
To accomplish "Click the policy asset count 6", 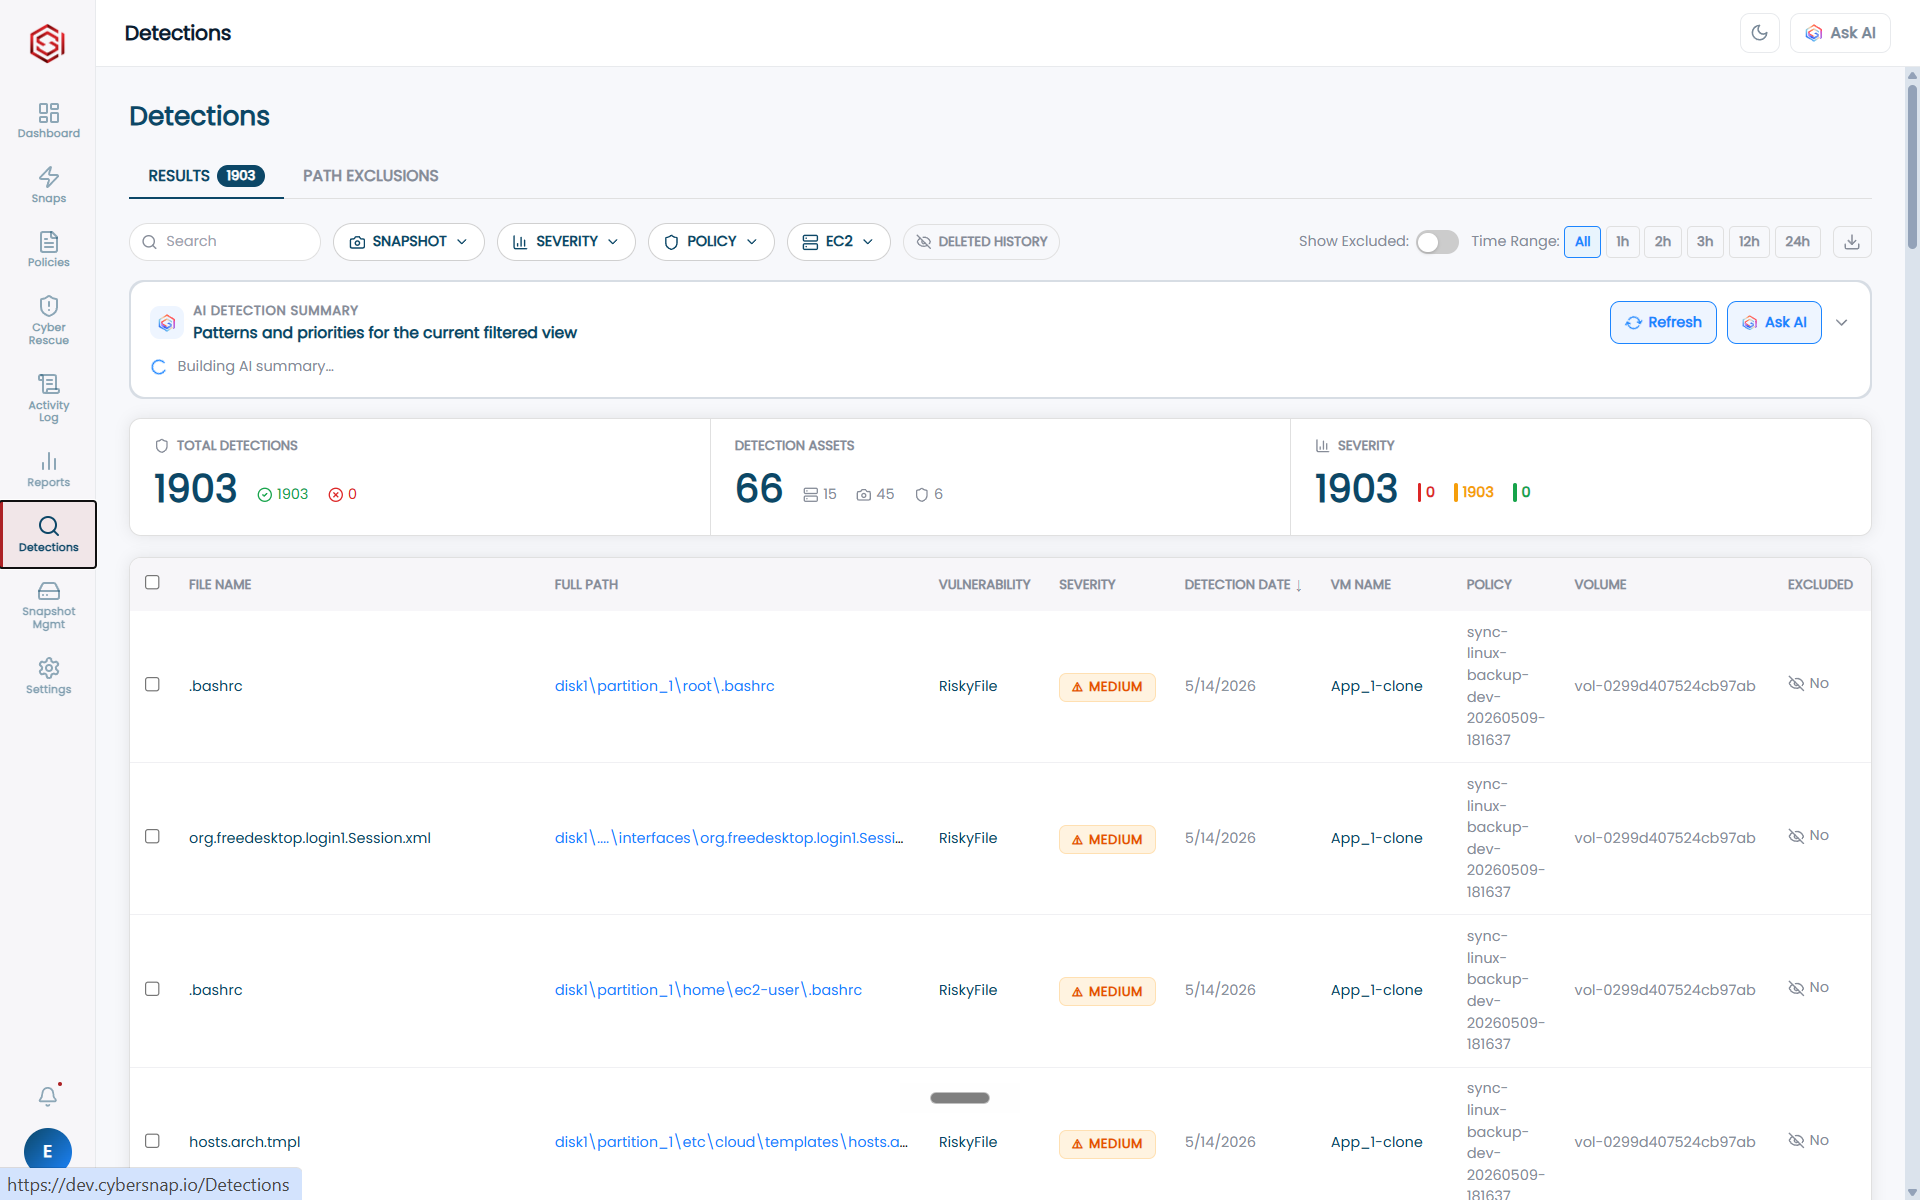I will click(929, 494).
